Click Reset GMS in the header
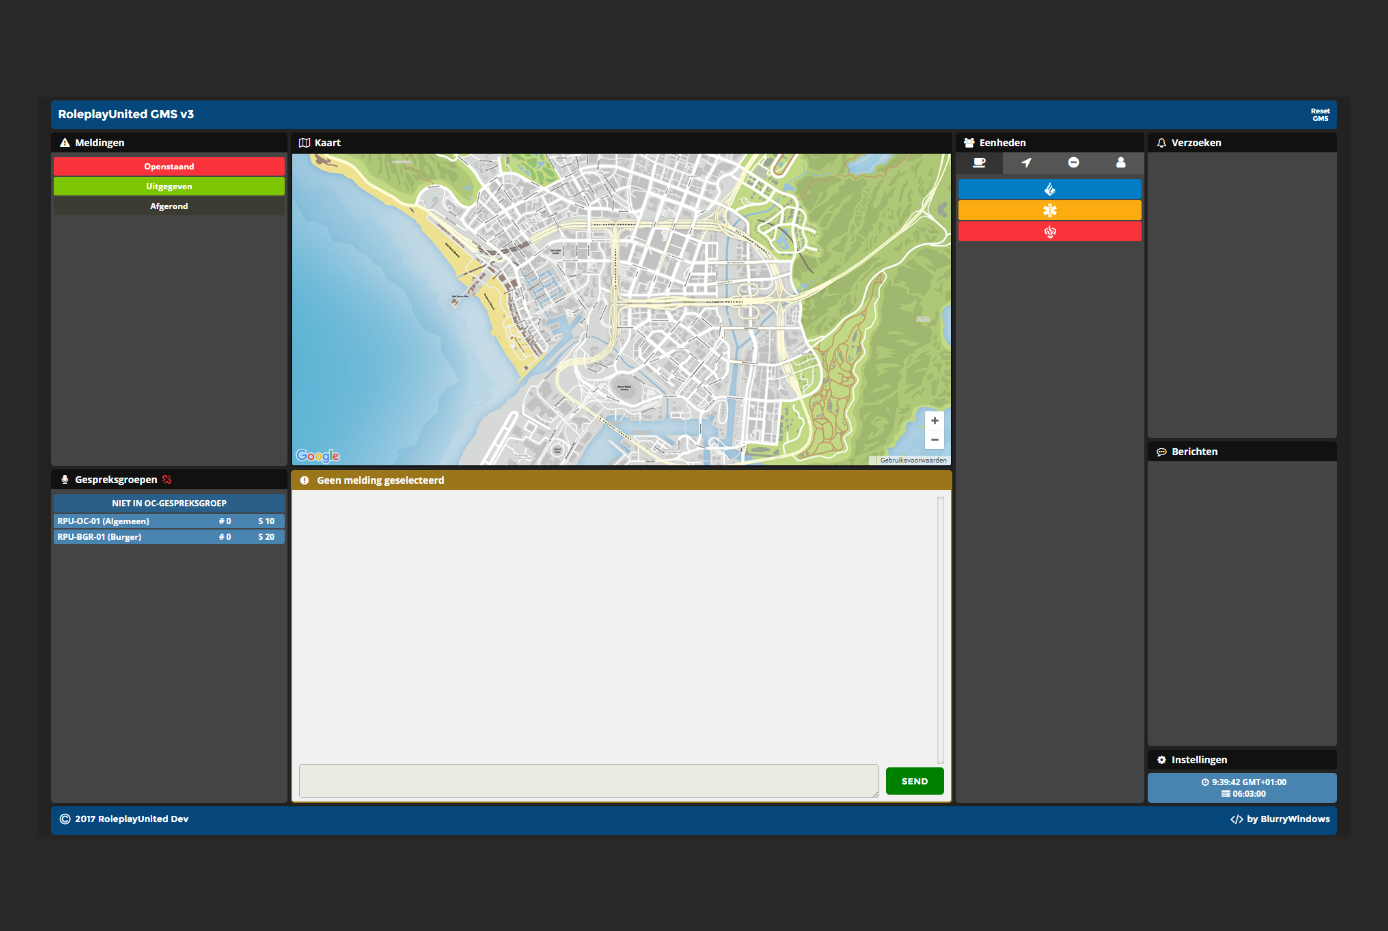This screenshot has width=1388, height=931. point(1320,115)
